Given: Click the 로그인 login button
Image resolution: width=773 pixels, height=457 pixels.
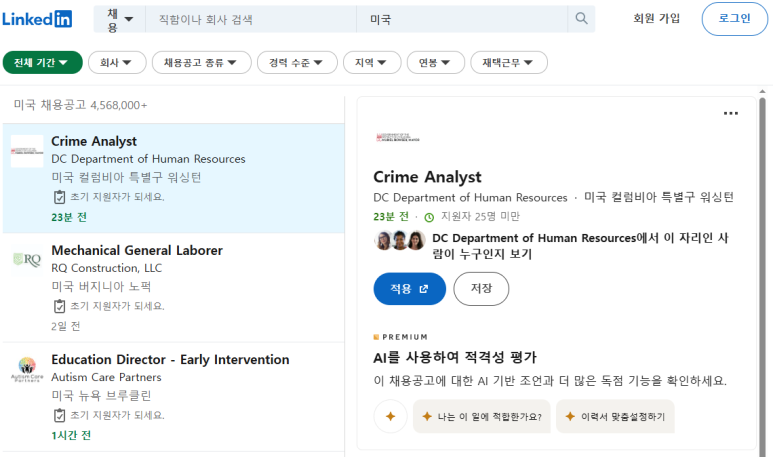Looking at the screenshot, I should 735,19.
